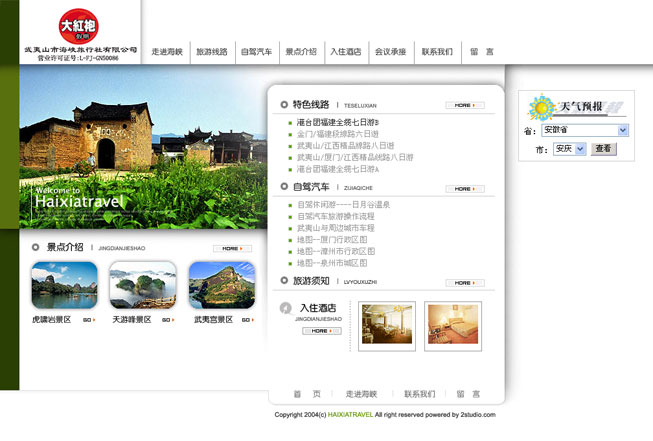
Task: Click the 大红袍 red logo
Action: [79, 24]
